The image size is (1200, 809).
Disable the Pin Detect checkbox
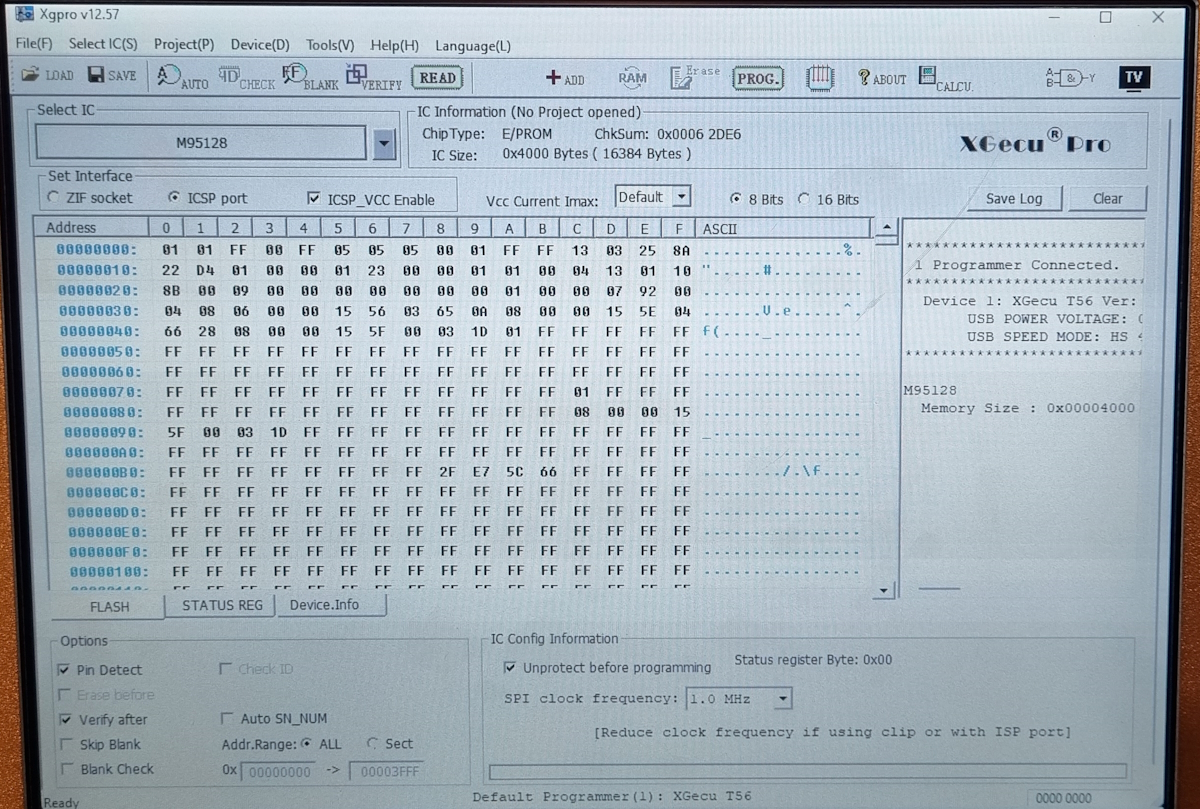65,670
